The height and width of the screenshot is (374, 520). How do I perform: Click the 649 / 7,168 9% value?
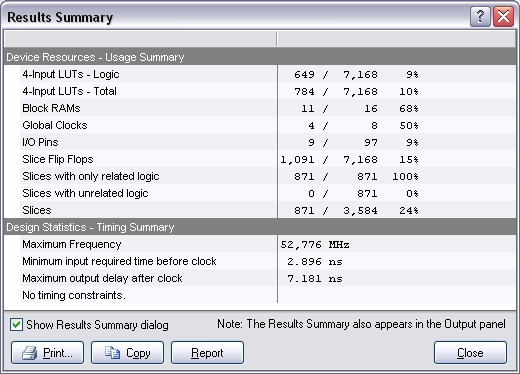click(356, 75)
